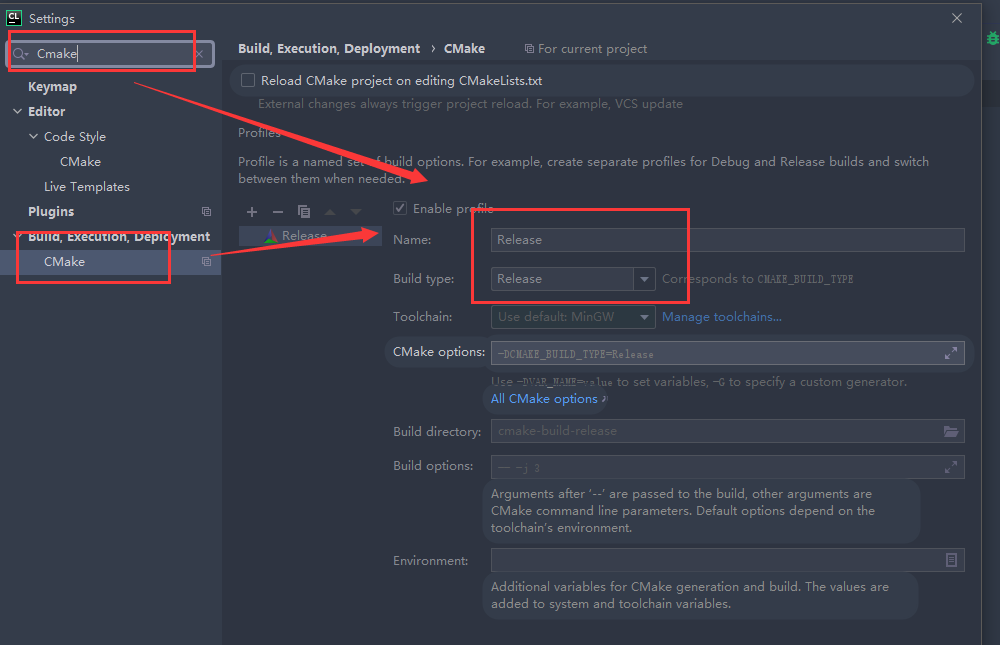Close the Settings dialog
1000x645 pixels.
pyautogui.click(x=957, y=18)
